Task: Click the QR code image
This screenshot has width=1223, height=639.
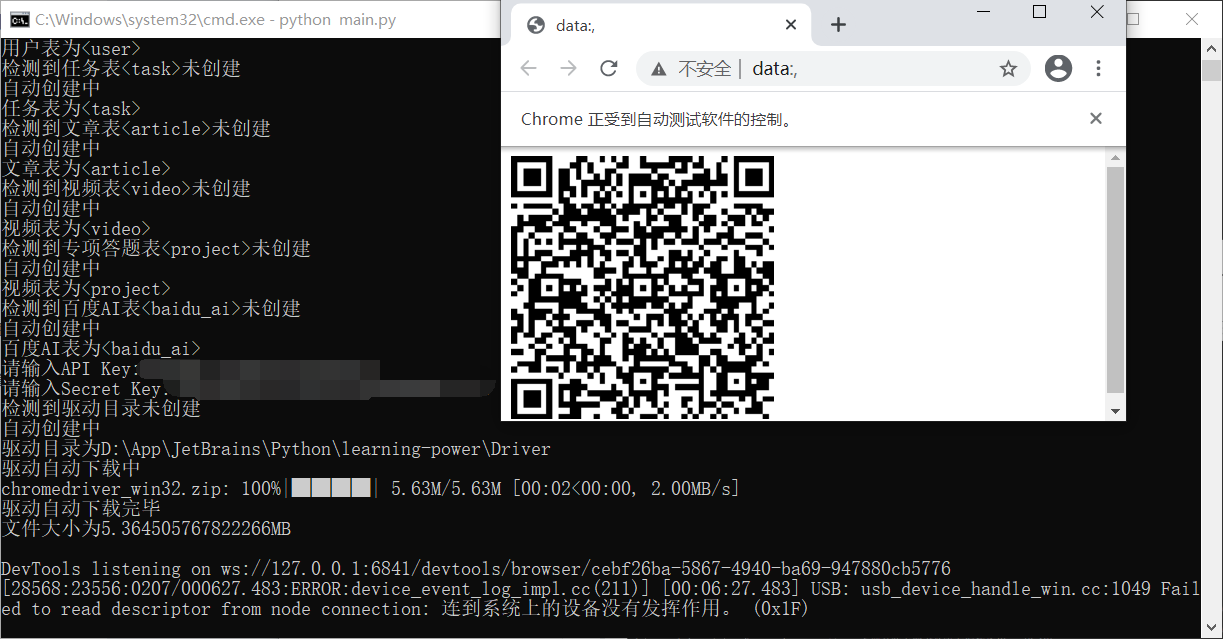Action: pos(642,287)
